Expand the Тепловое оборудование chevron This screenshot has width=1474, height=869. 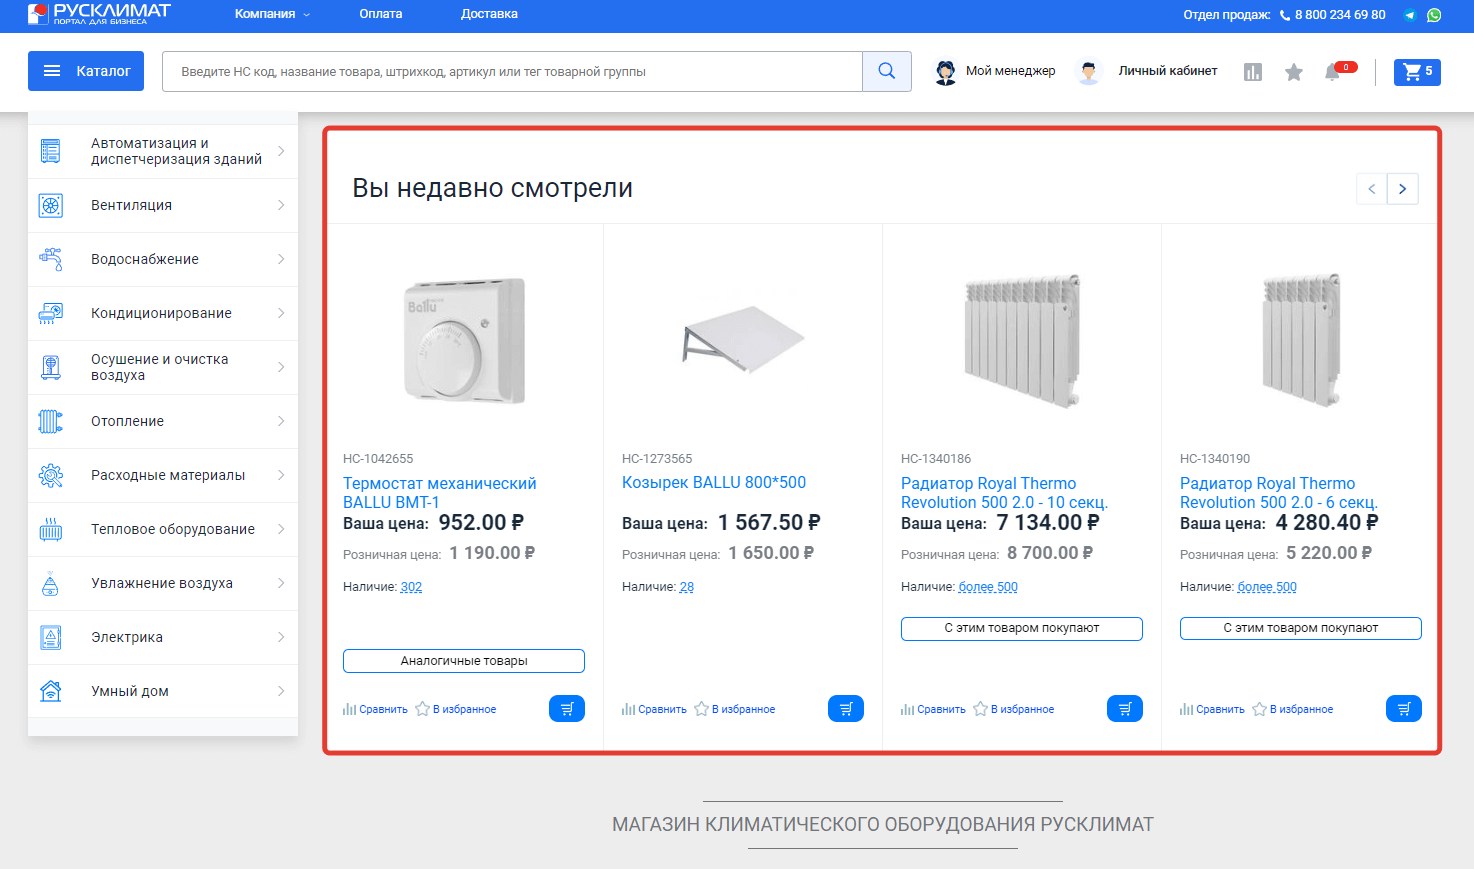(x=281, y=529)
